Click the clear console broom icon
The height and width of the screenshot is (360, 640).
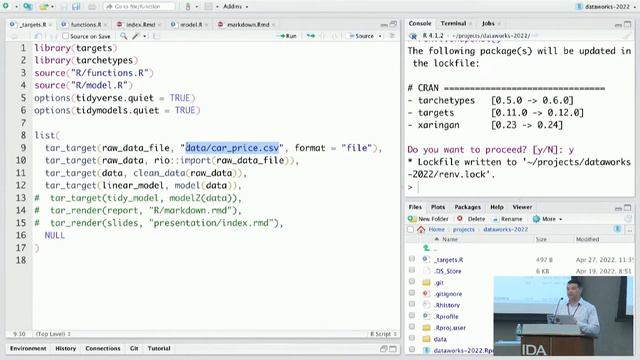pos(628,36)
